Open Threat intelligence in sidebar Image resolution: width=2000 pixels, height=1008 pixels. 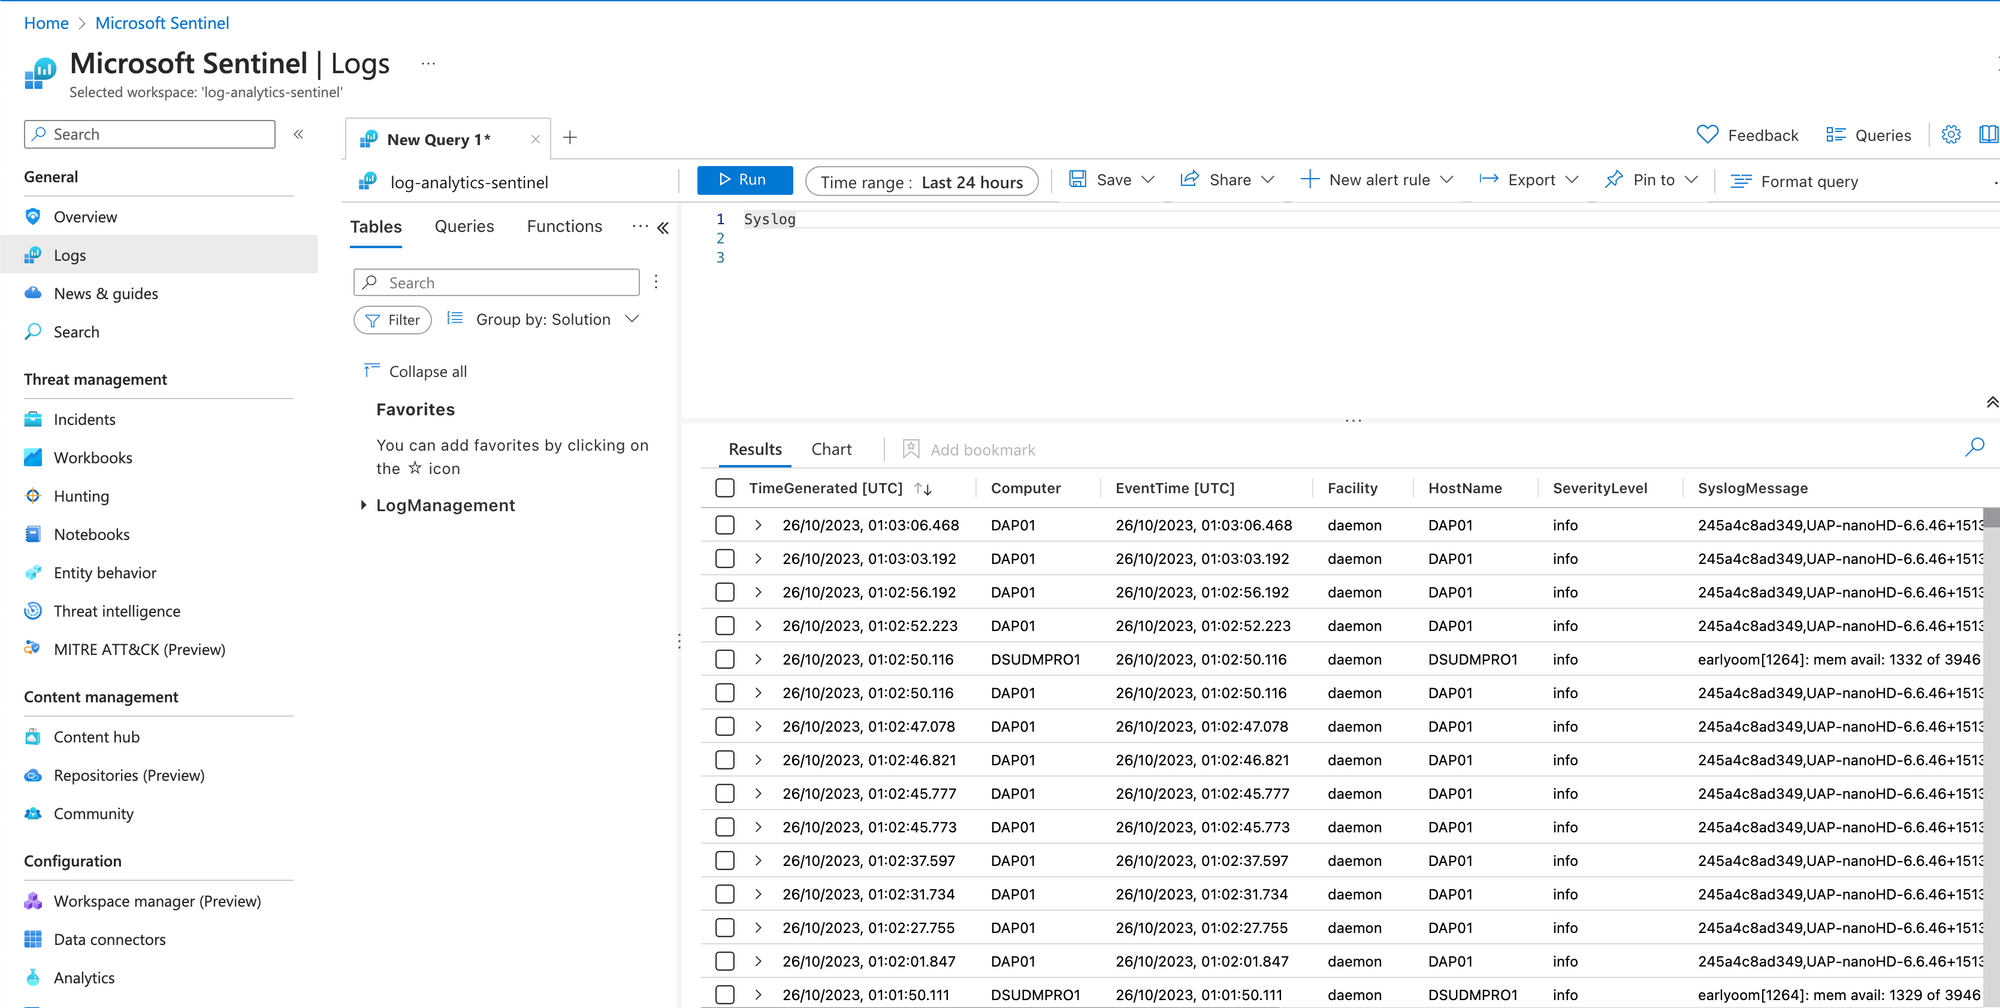pyautogui.click(x=117, y=611)
